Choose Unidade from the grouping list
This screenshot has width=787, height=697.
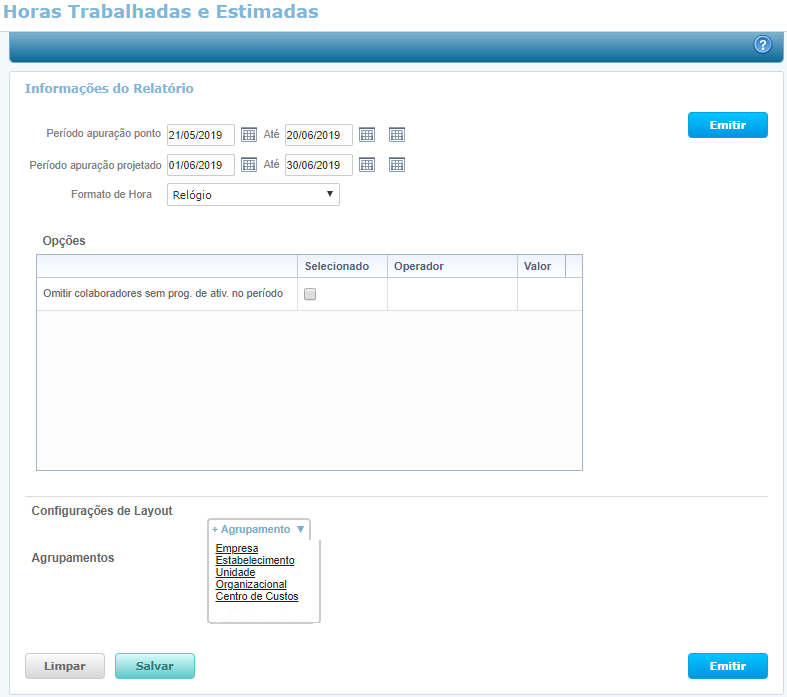(x=235, y=573)
